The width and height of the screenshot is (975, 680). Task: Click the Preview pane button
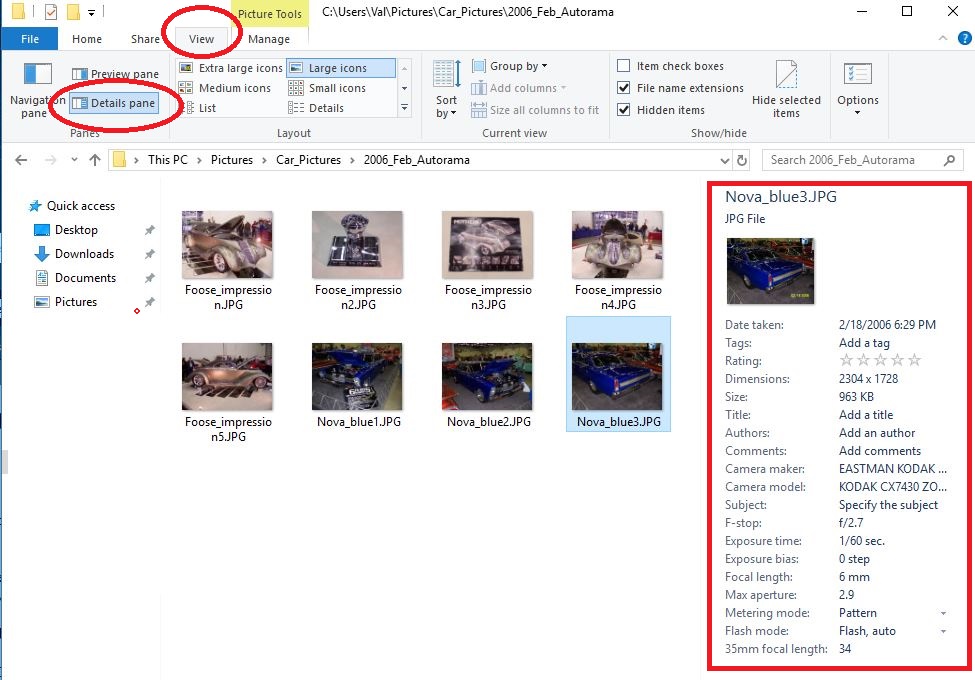(x=116, y=74)
